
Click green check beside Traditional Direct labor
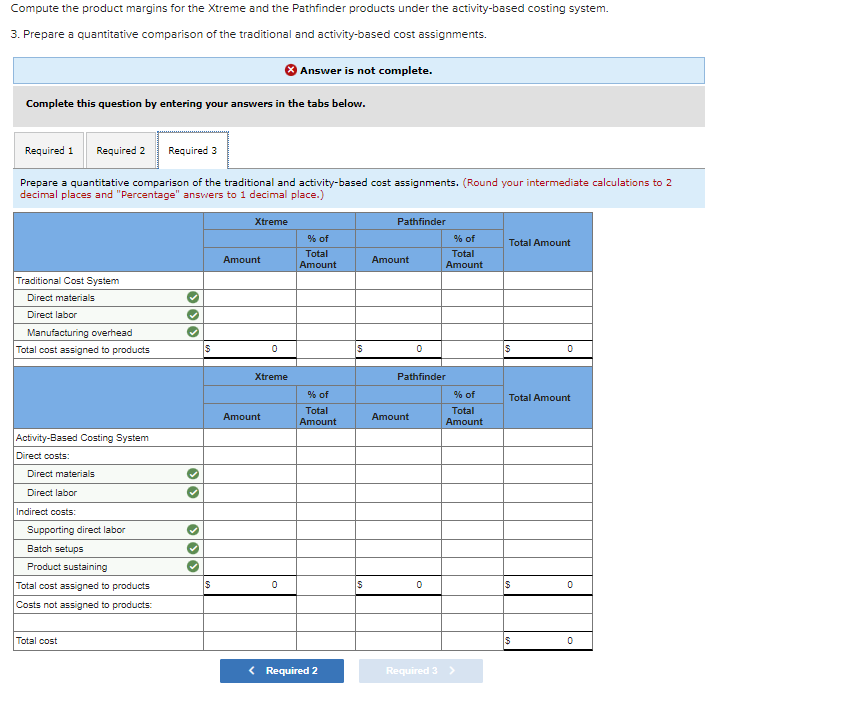pos(193,315)
